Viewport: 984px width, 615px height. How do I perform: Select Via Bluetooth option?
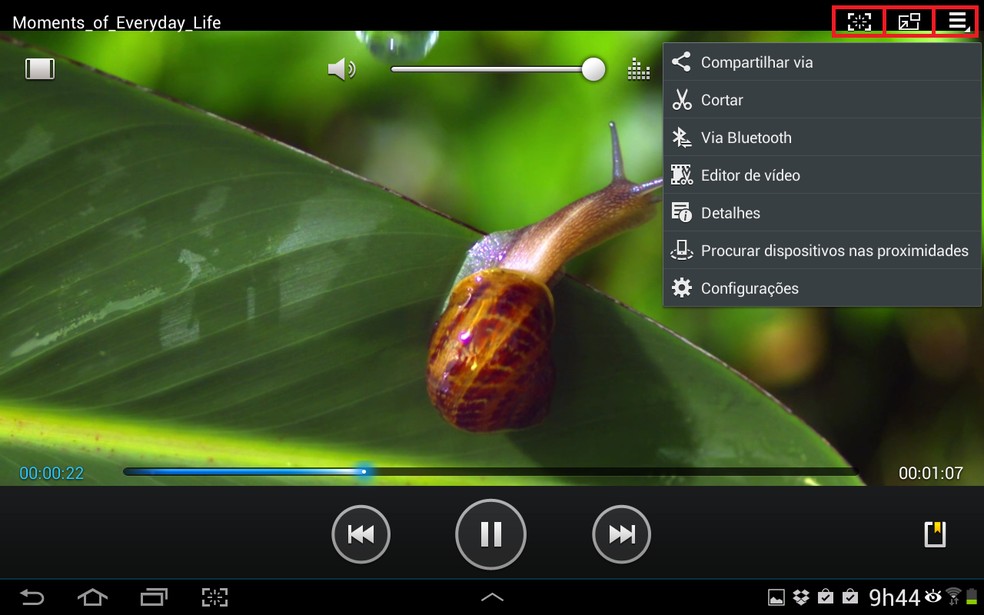click(822, 137)
